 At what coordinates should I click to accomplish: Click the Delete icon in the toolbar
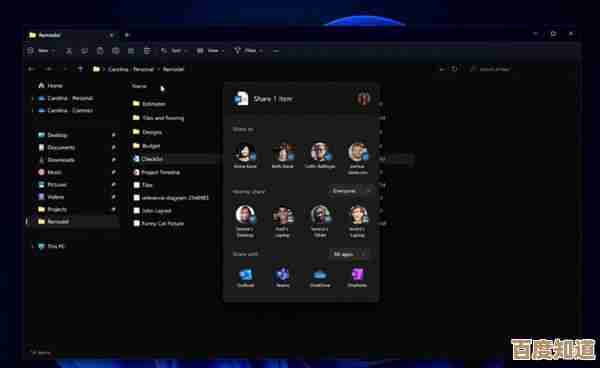tap(147, 51)
